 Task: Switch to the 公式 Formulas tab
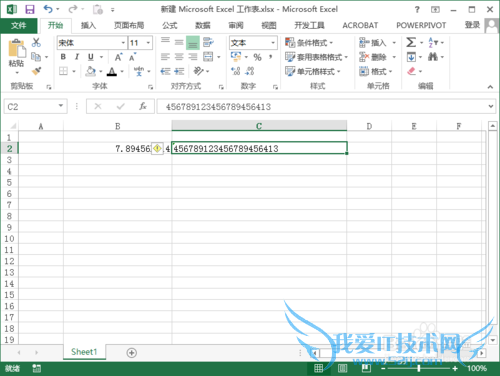point(170,25)
